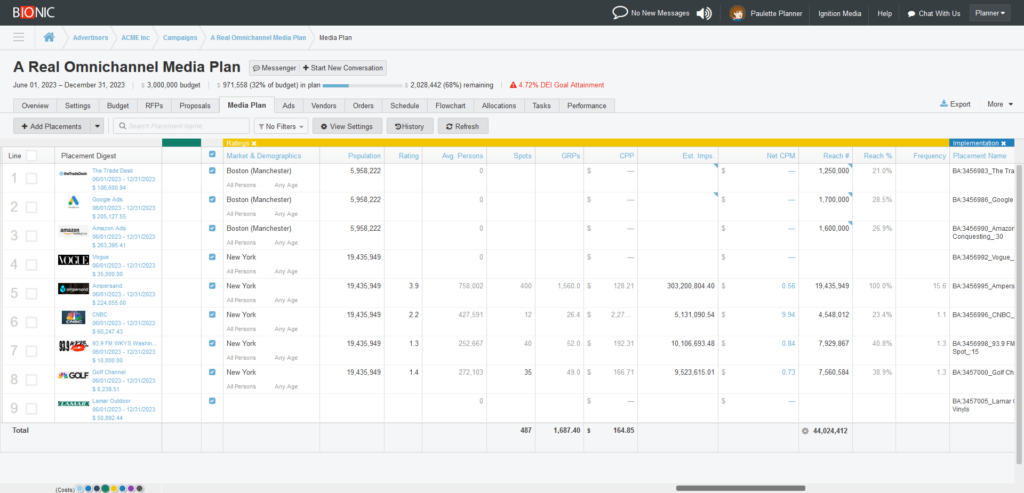Expand the Add Placements arrow dropdown
This screenshot has height=493, width=1024.
(x=97, y=126)
